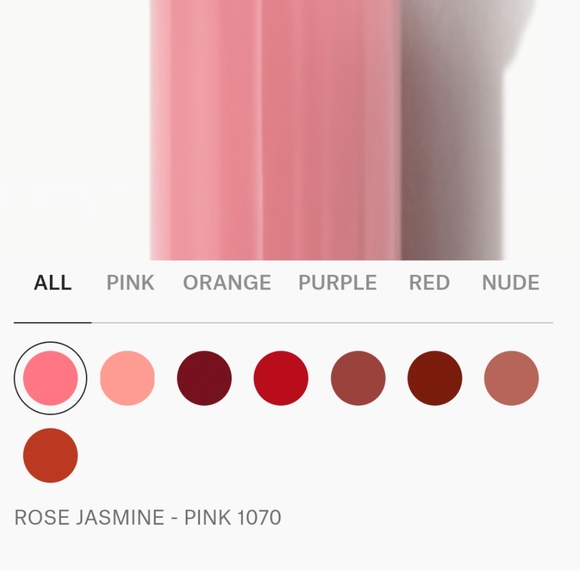Click the selected Rose Jasmine pink swatch
The image size is (580, 575).
click(50, 378)
